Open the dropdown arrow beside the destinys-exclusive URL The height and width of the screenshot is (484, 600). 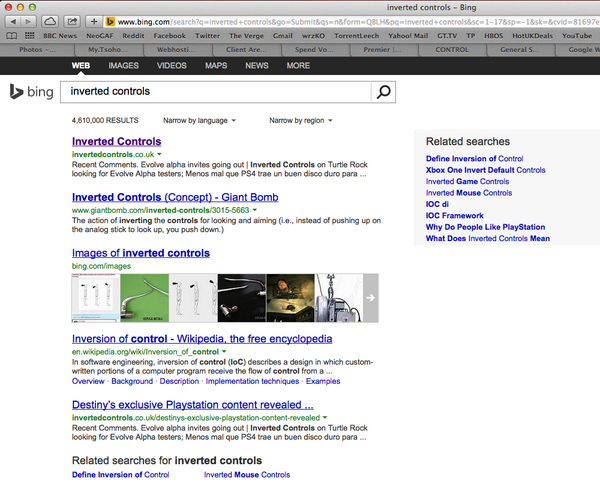point(325,417)
